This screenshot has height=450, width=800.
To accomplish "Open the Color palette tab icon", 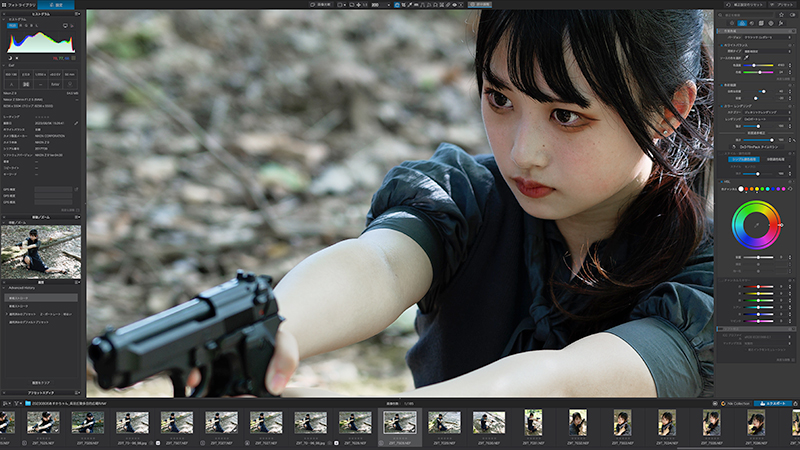I will [x=742, y=23].
